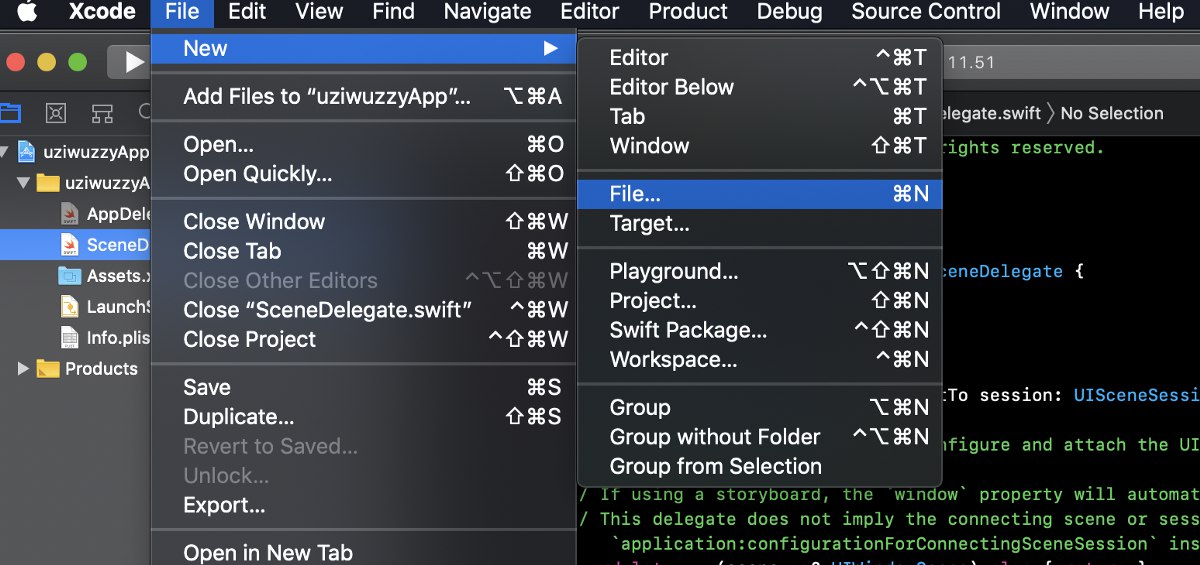Choose Group without Folder

(x=759, y=437)
